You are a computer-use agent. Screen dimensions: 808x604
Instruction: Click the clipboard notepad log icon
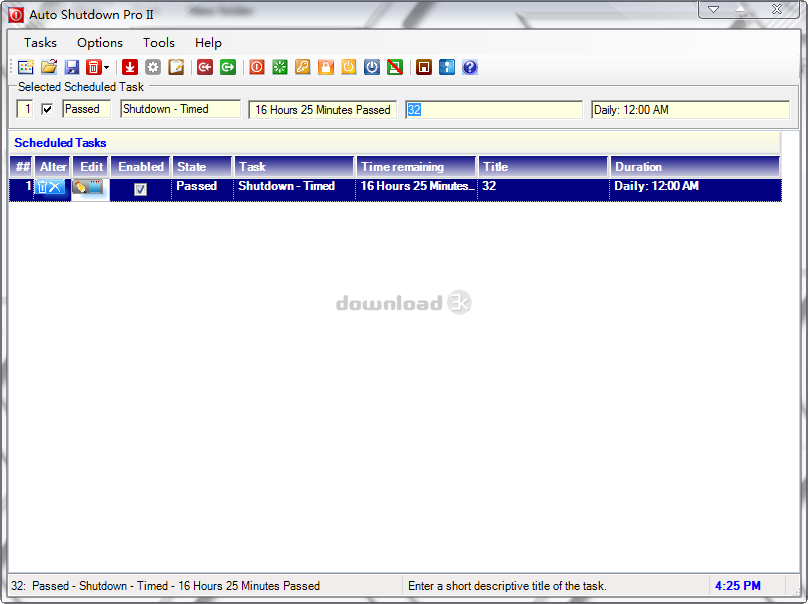point(176,67)
